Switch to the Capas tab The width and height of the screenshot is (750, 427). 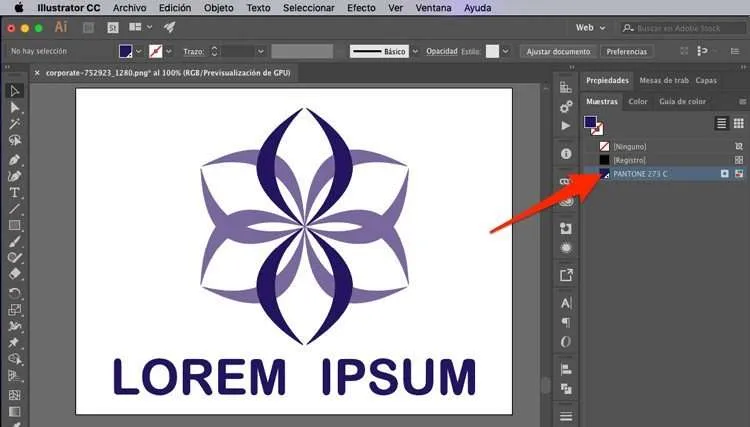click(x=706, y=80)
